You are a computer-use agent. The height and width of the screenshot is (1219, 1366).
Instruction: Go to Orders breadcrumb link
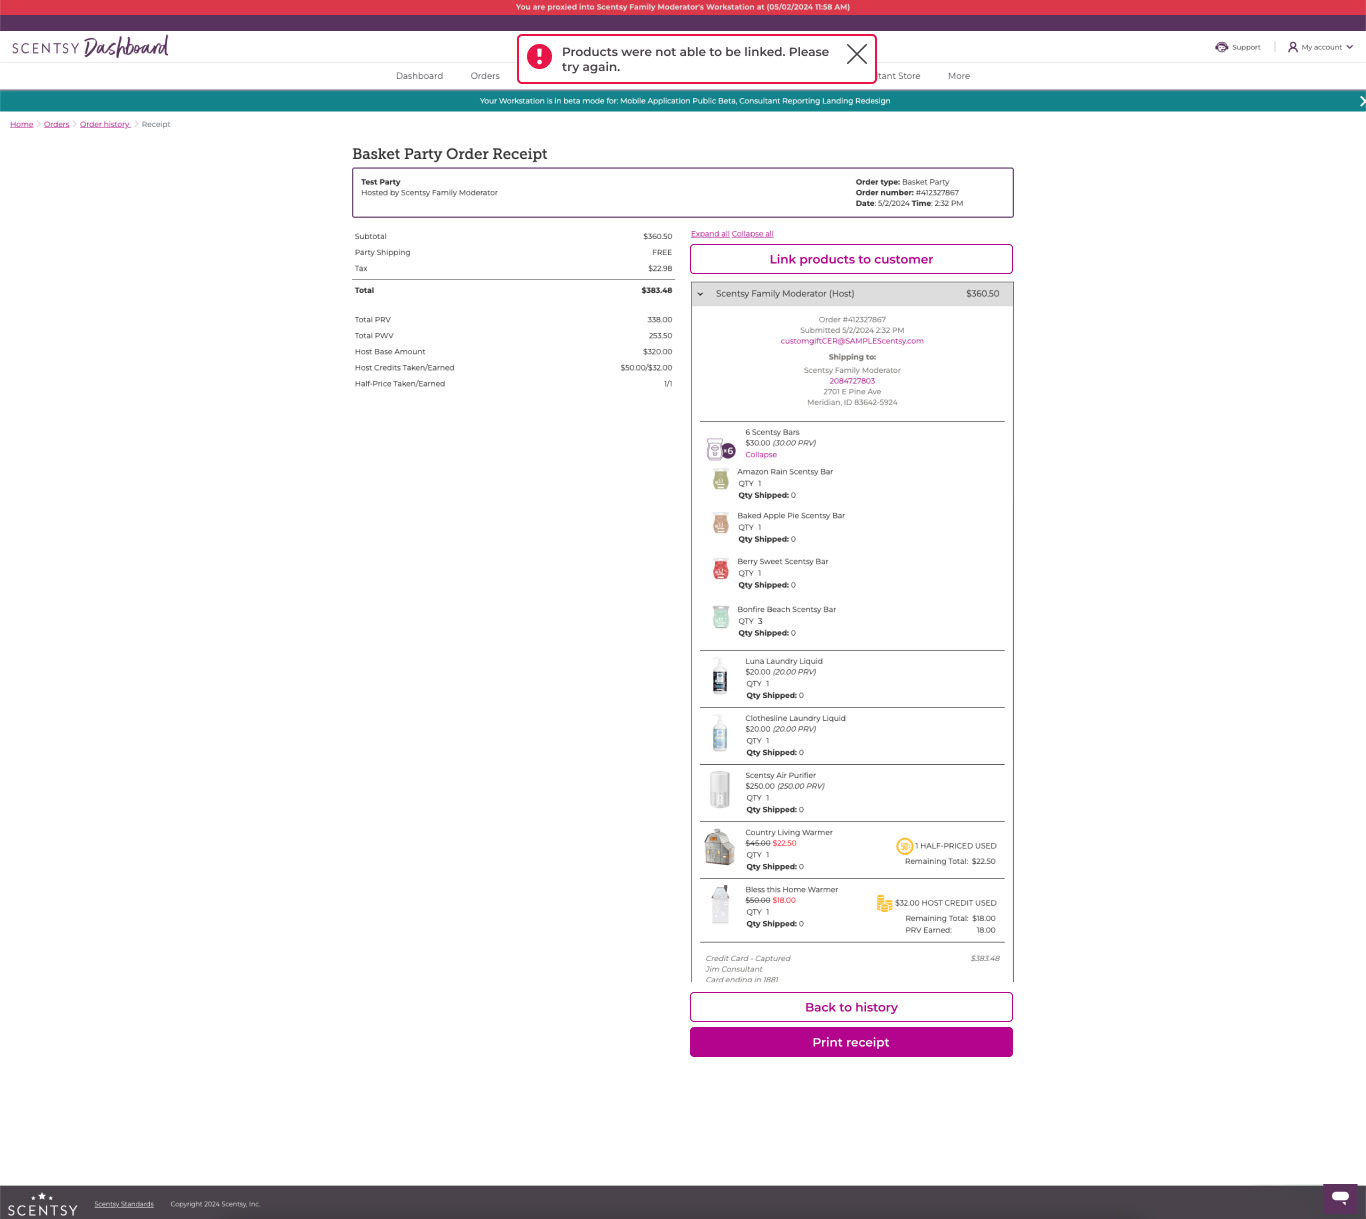coord(57,124)
